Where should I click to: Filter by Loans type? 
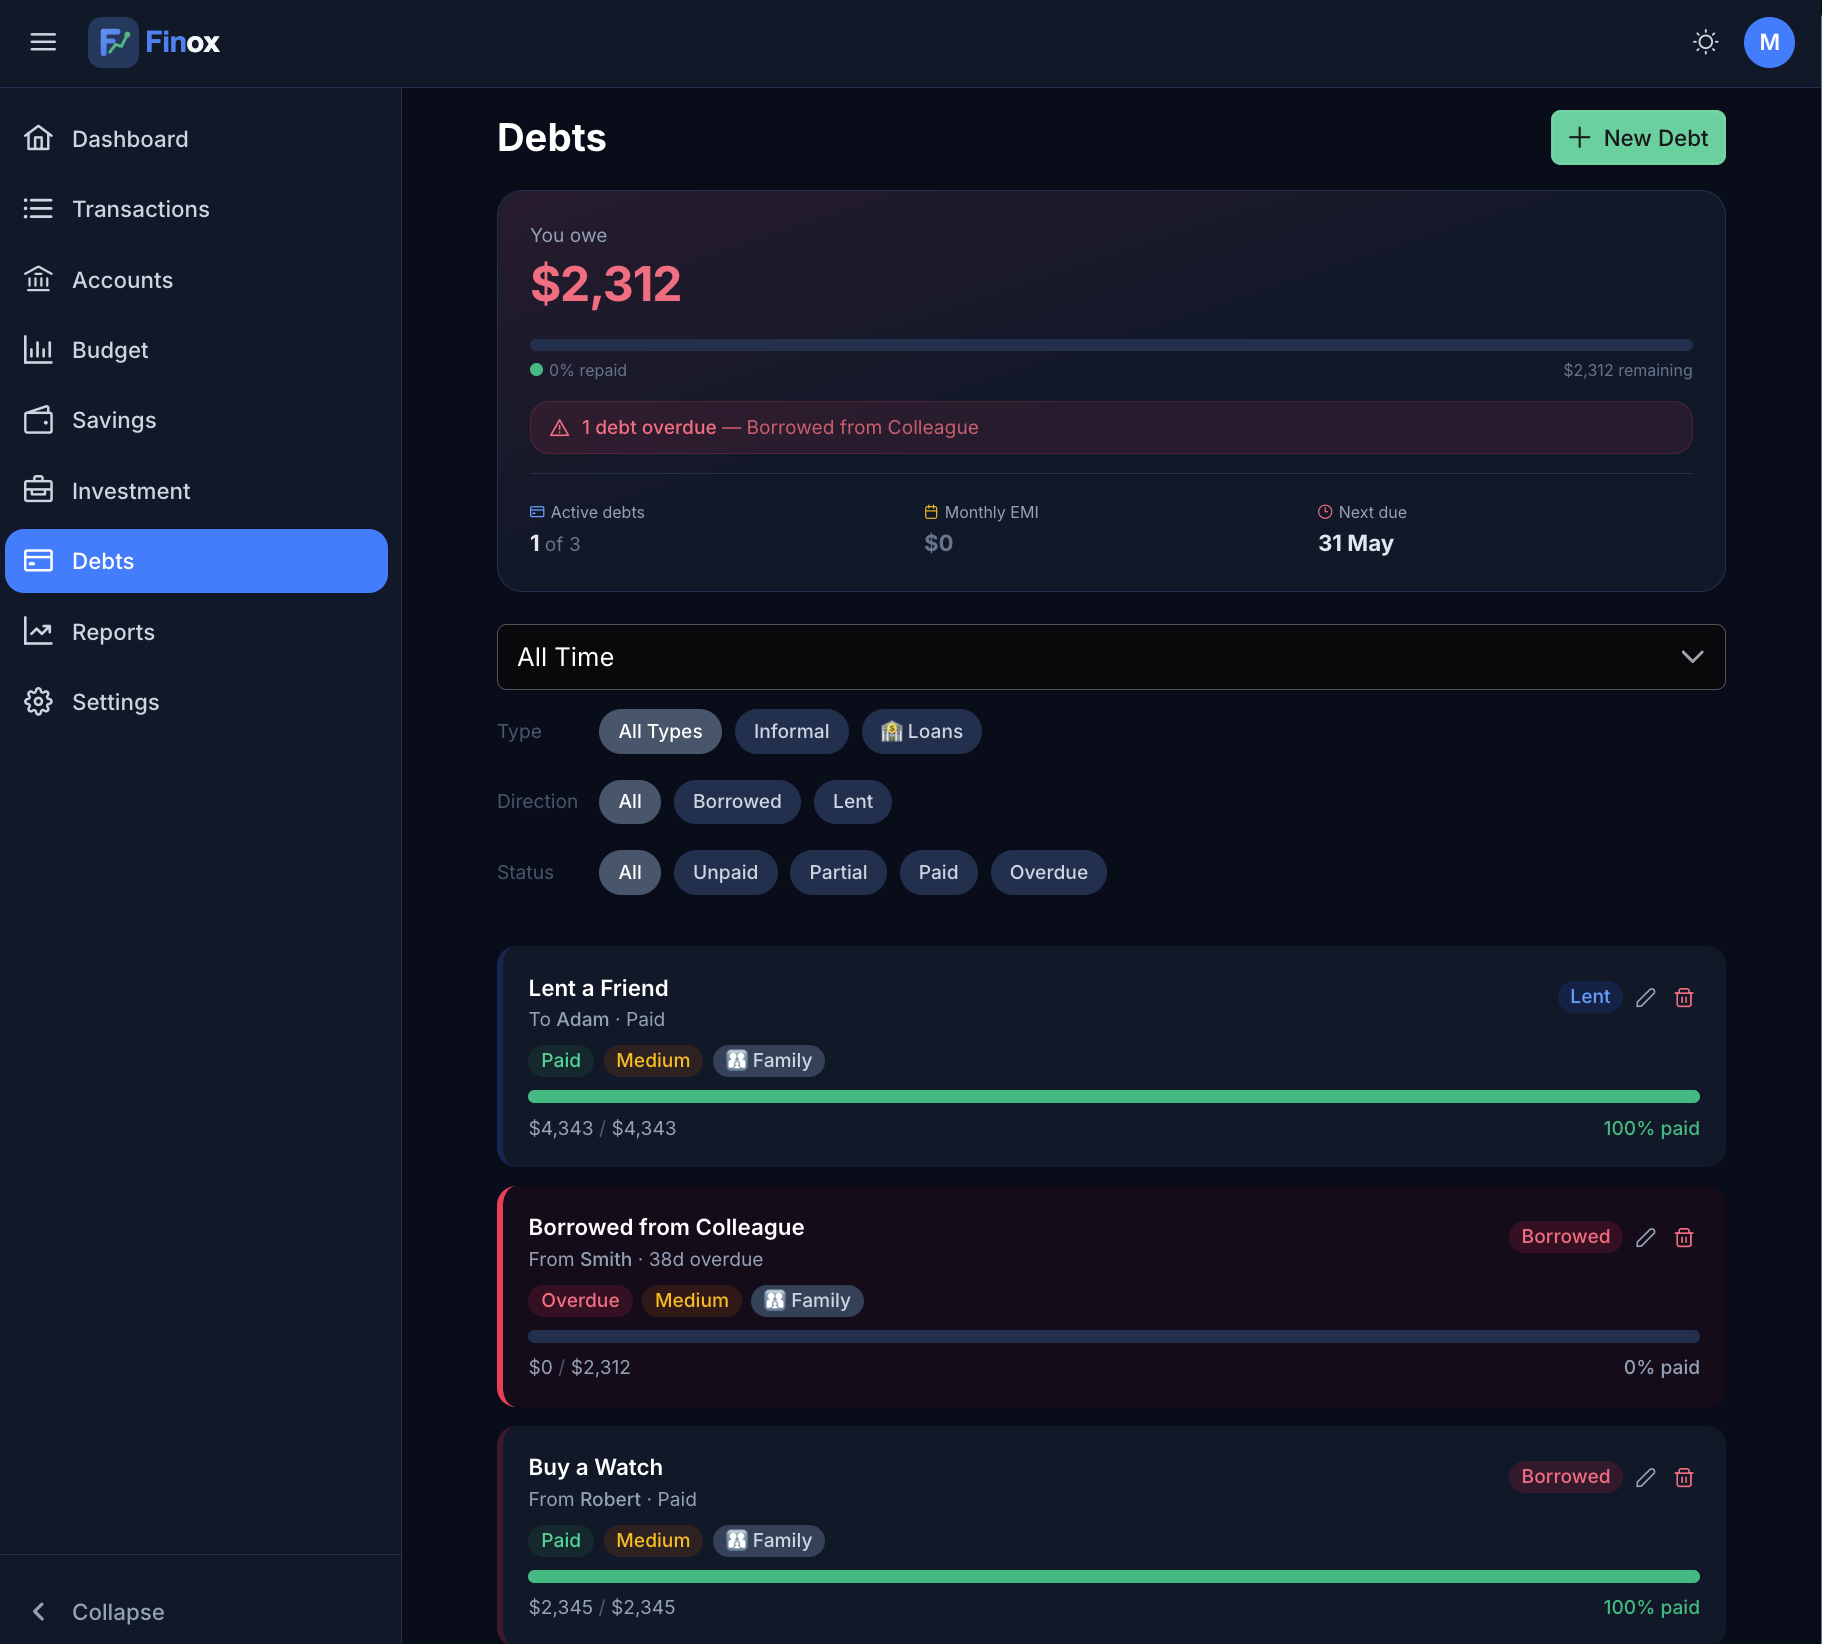click(921, 731)
